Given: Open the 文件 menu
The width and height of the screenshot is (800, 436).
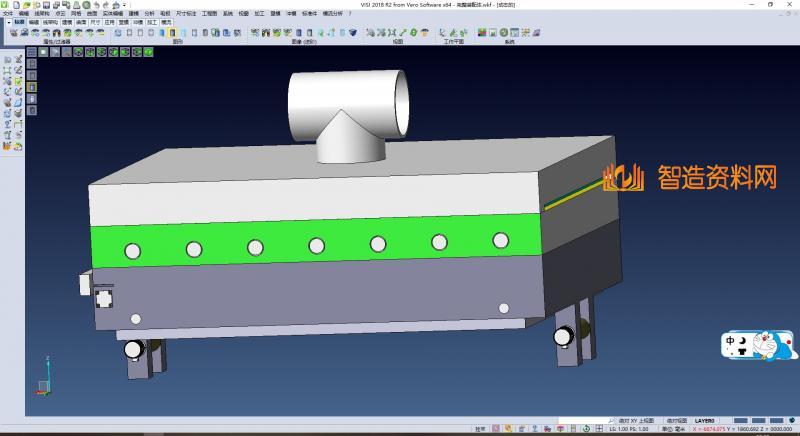Looking at the screenshot, I should click(x=8, y=13).
